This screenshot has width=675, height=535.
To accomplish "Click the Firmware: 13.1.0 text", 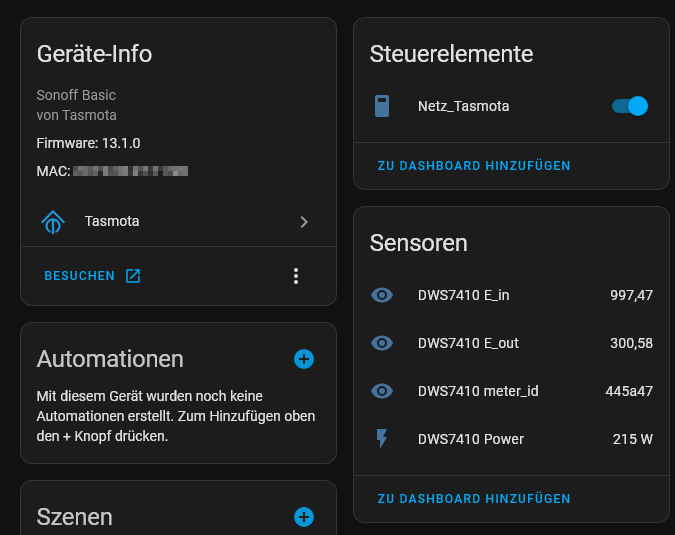I will [x=88, y=143].
